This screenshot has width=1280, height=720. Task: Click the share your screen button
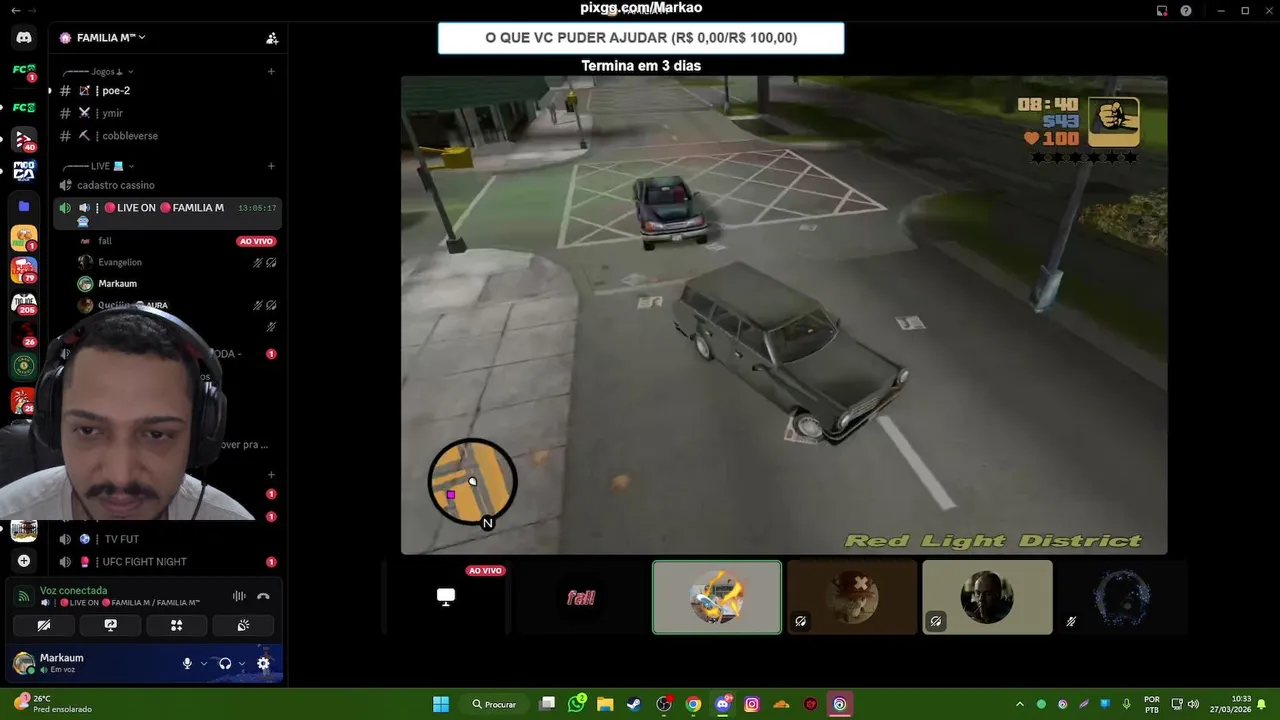(110, 625)
